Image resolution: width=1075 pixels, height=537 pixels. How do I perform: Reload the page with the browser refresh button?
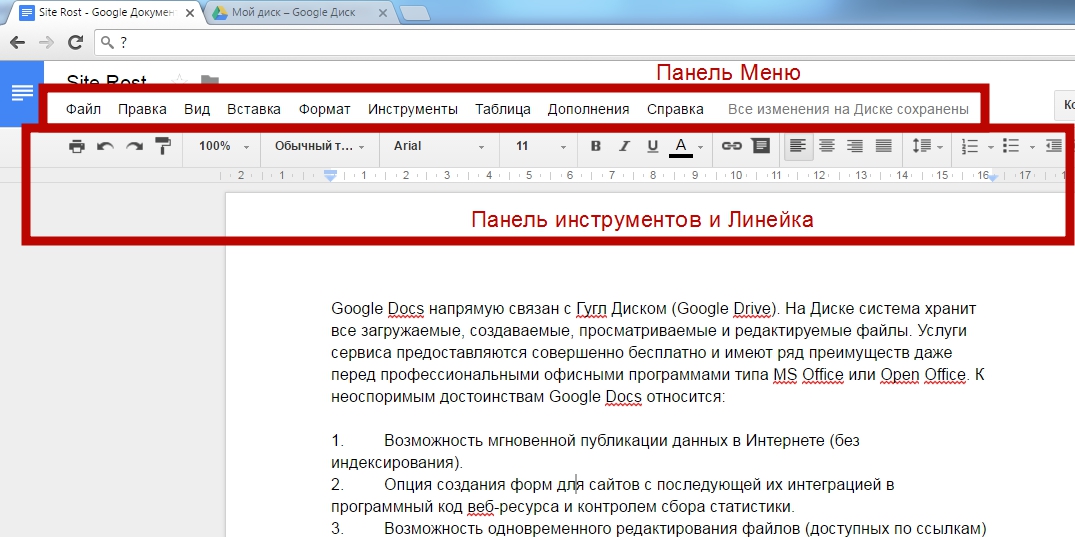tap(75, 42)
